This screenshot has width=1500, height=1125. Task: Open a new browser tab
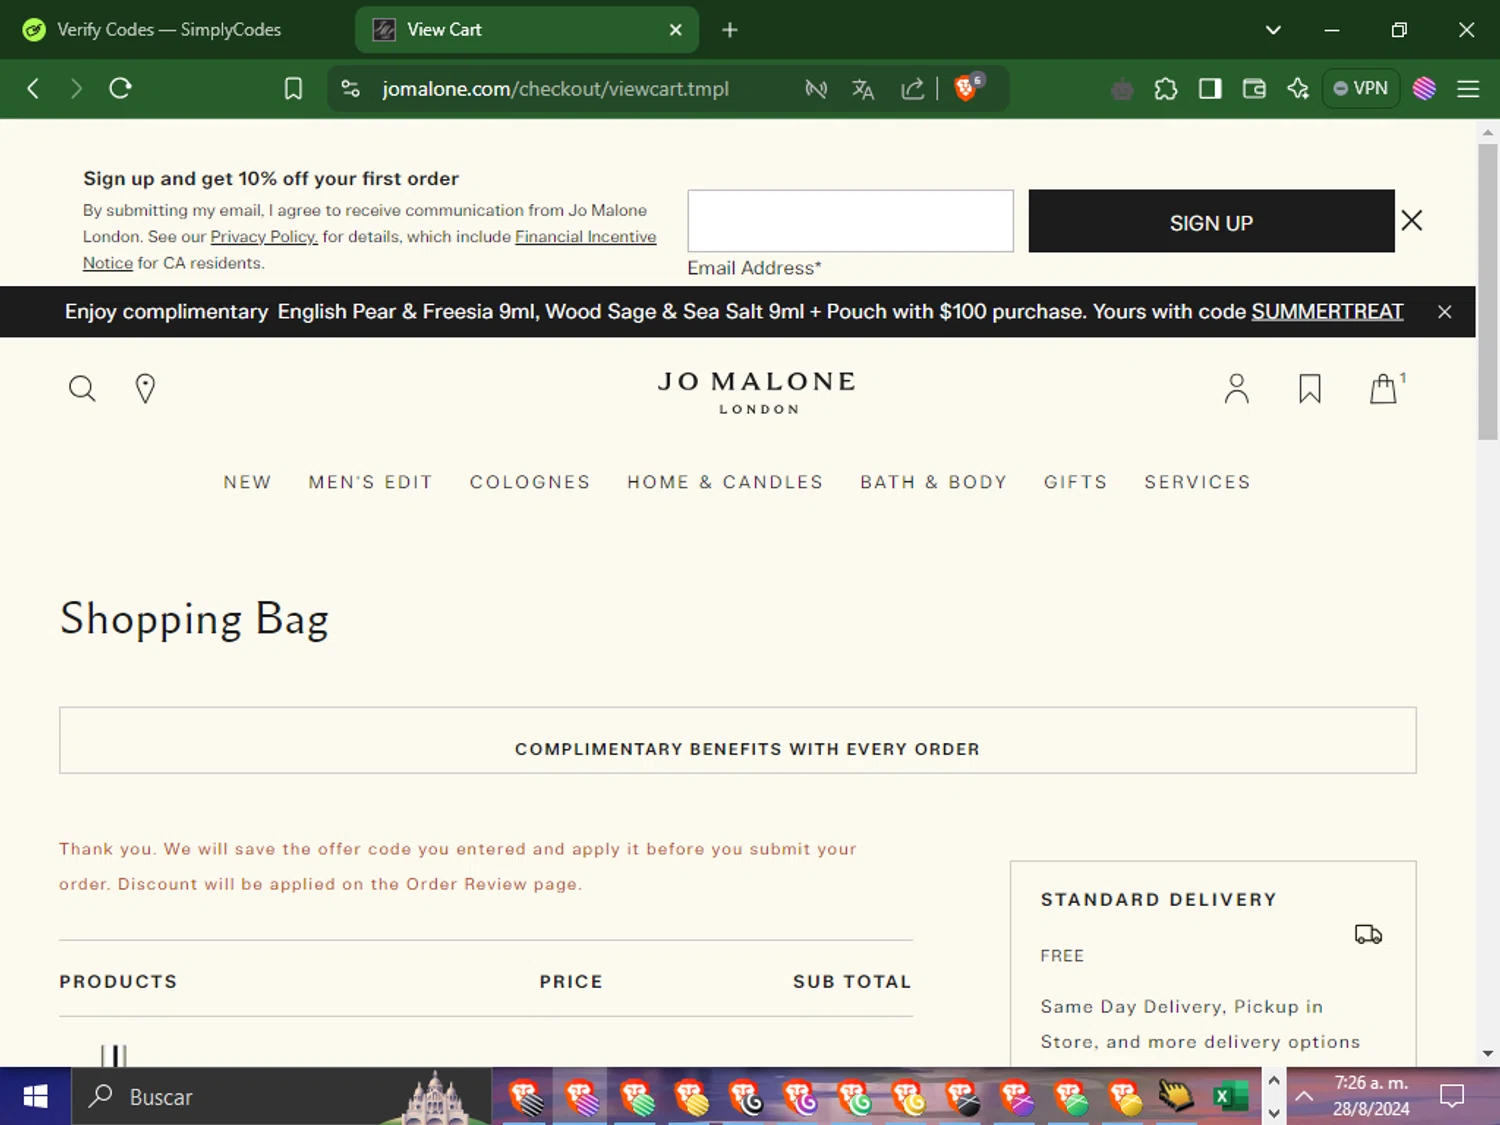(730, 30)
